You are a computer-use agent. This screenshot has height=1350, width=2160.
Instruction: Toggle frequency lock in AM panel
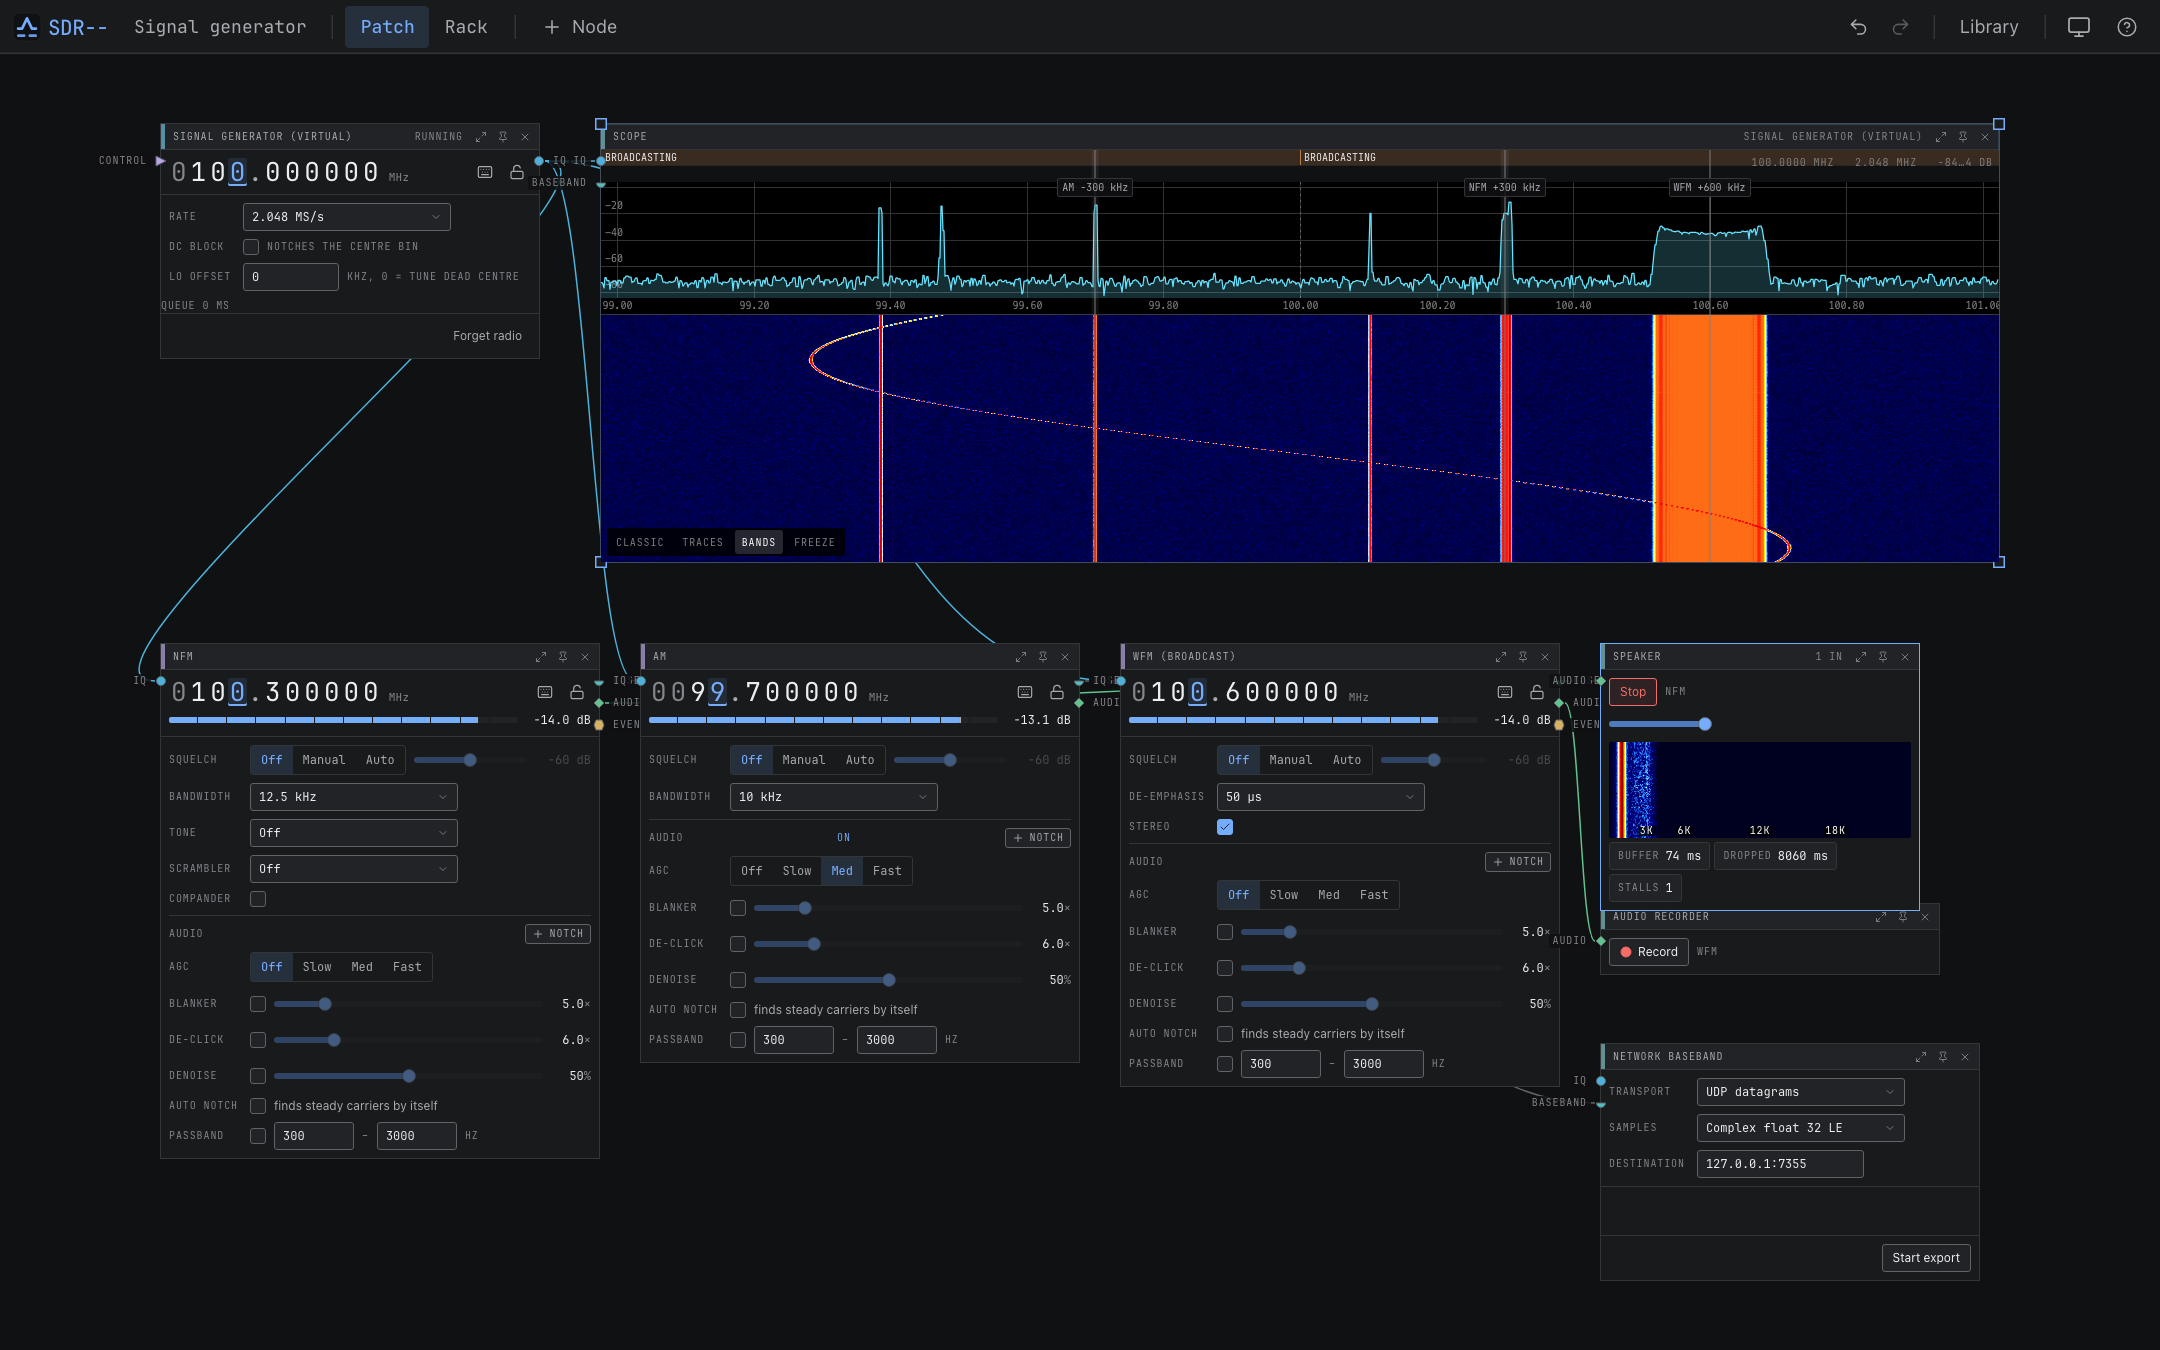click(1057, 692)
